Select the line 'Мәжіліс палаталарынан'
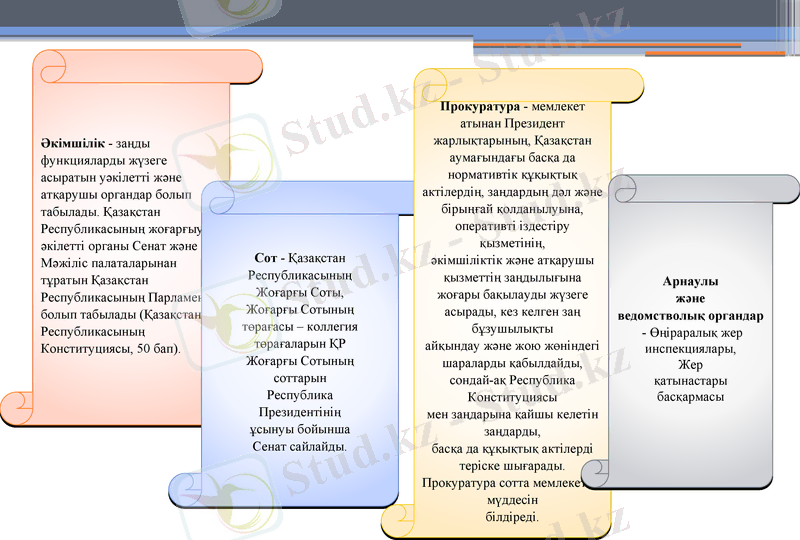This screenshot has width=800, height=540. click(109, 263)
